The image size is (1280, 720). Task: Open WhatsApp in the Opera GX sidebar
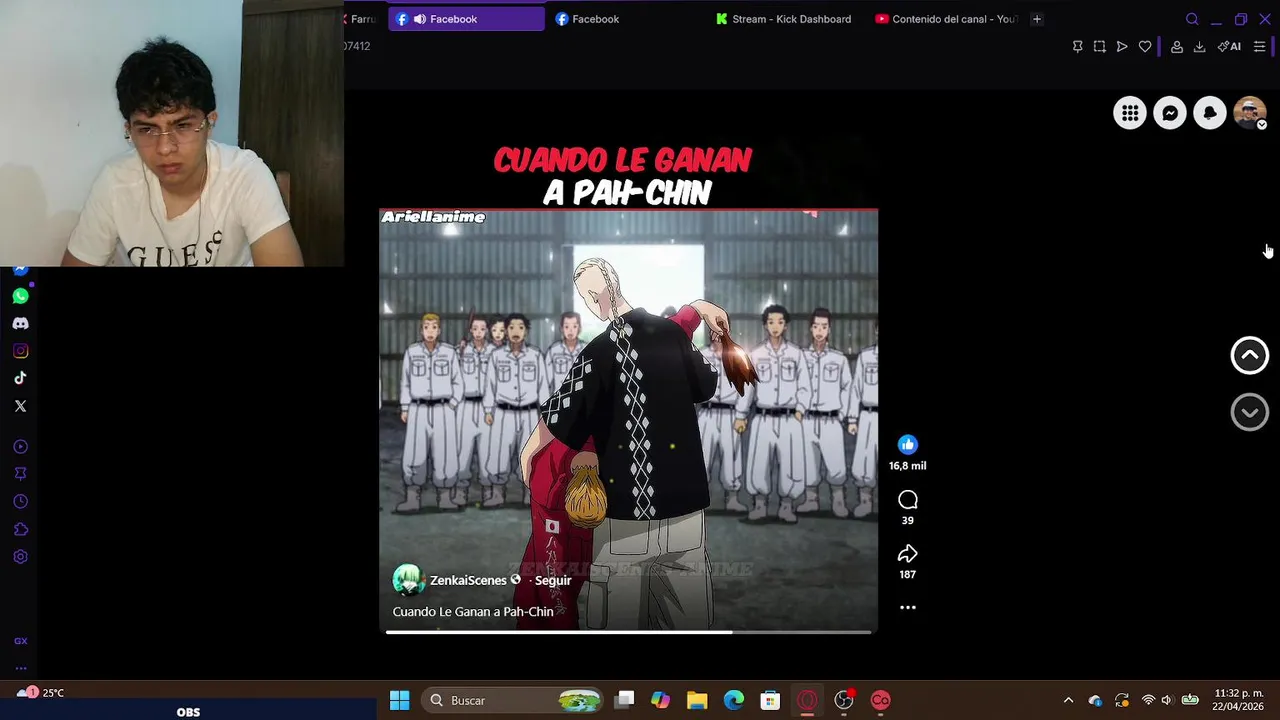click(20, 296)
